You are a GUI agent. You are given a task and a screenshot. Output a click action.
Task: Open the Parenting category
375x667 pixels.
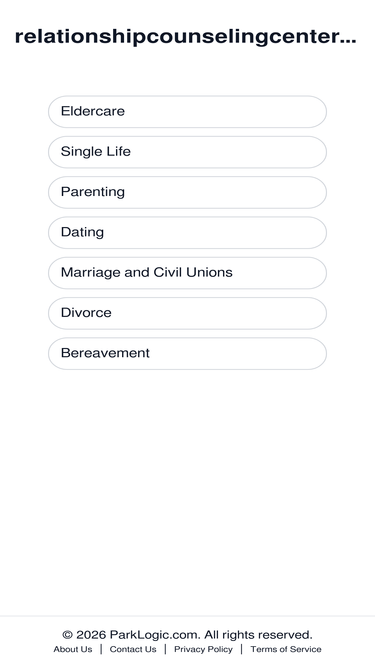187,192
